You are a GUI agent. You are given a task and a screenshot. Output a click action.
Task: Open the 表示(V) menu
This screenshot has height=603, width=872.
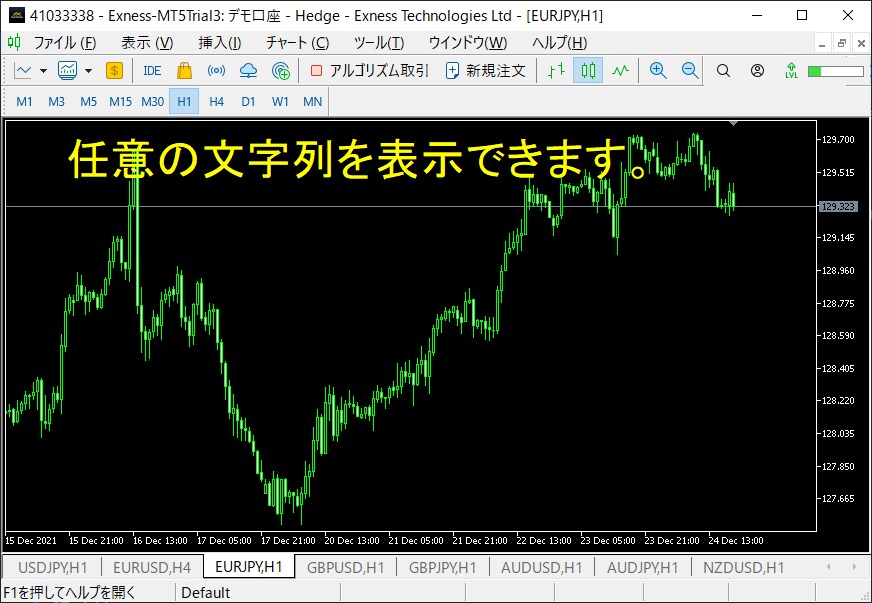point(147,43)
